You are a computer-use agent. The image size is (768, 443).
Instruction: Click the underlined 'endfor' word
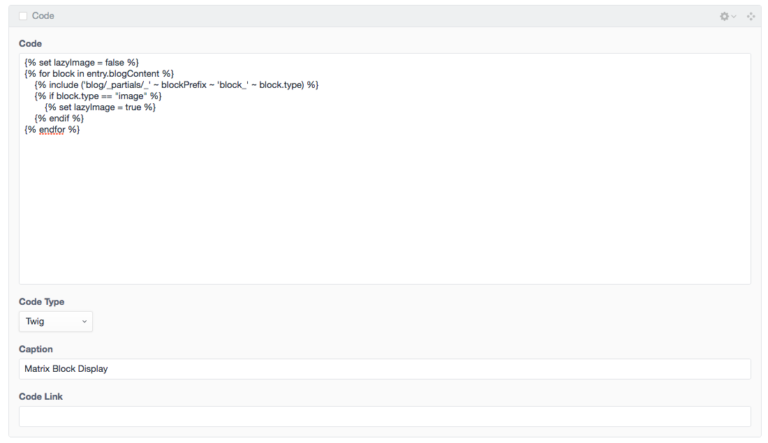pos(52,129)
